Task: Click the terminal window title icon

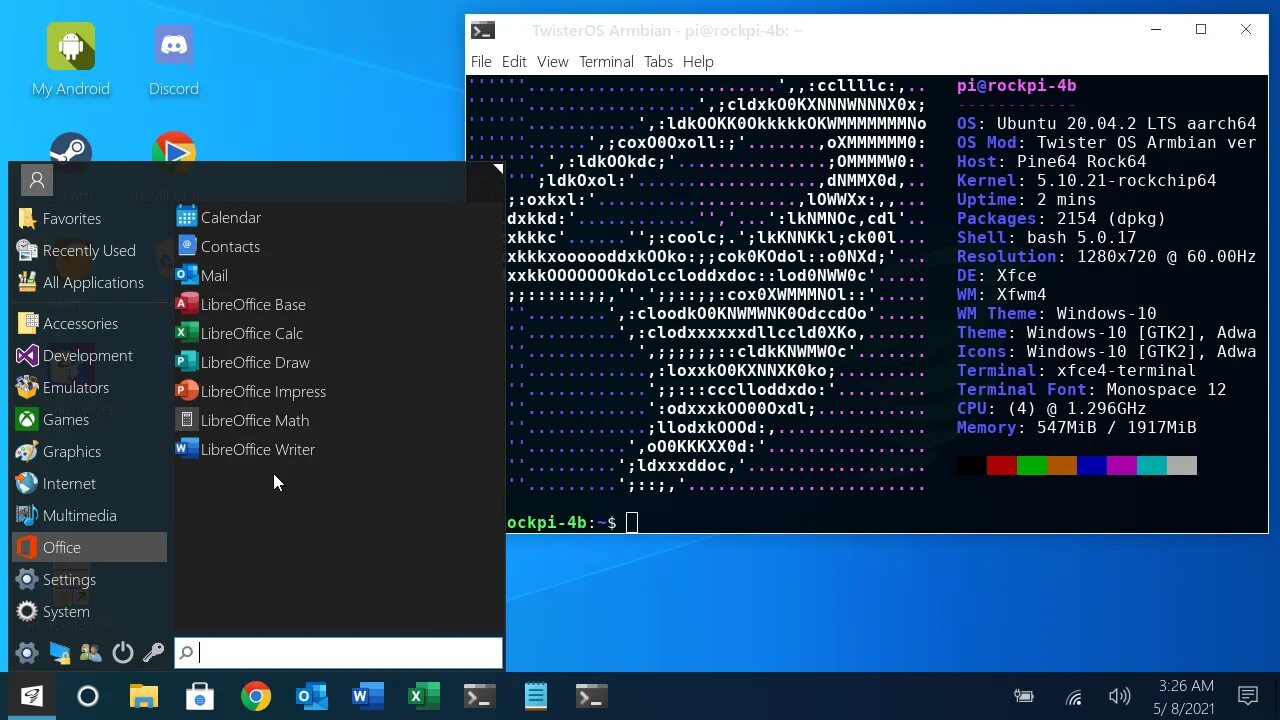Action: click(483, 30)
